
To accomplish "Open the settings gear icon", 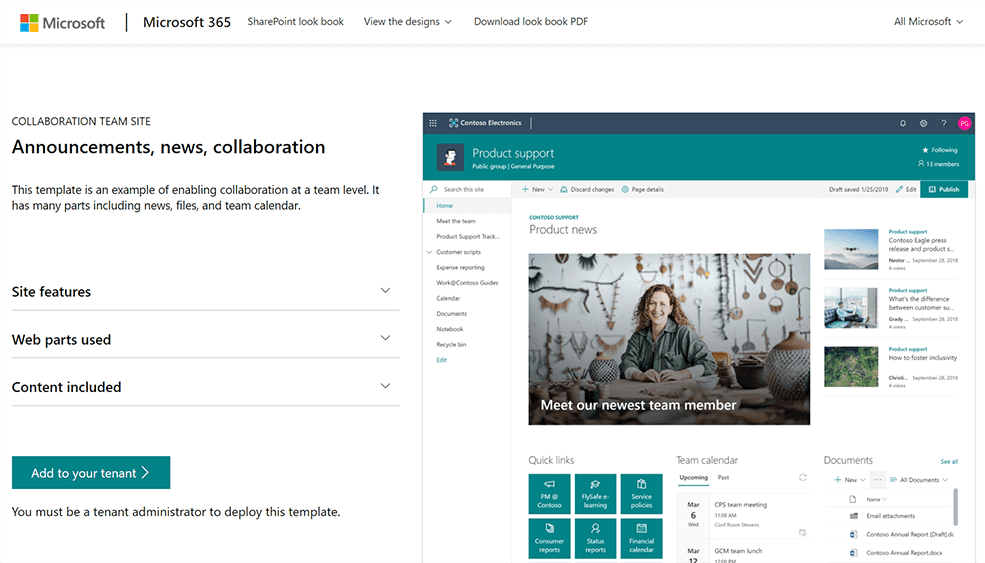I will (923, 123).
